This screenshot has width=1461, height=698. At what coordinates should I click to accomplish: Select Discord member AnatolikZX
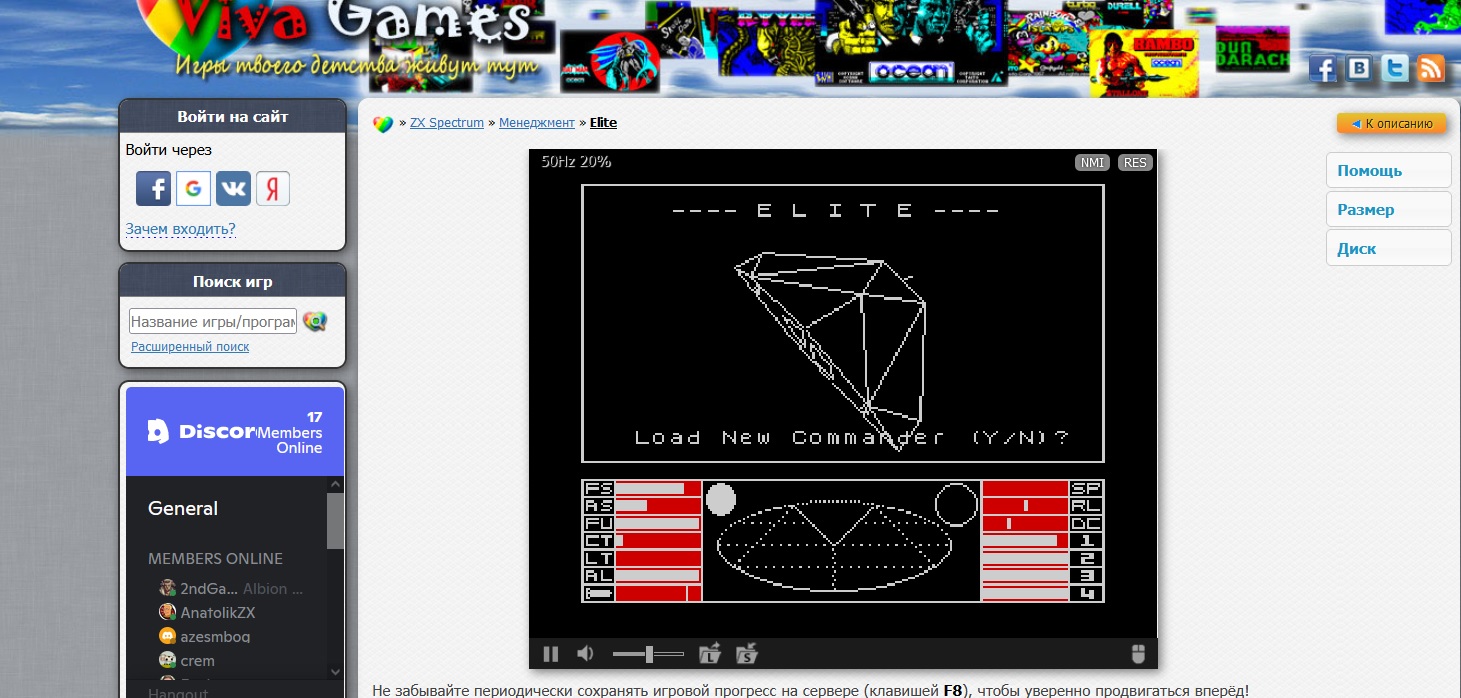point(207,612)
